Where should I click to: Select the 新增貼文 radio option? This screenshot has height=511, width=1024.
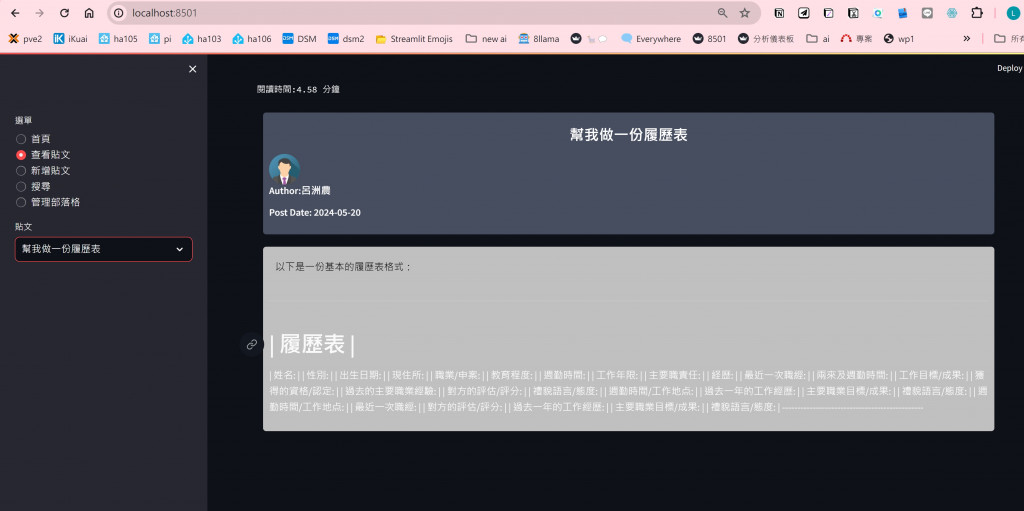[43, 171]
